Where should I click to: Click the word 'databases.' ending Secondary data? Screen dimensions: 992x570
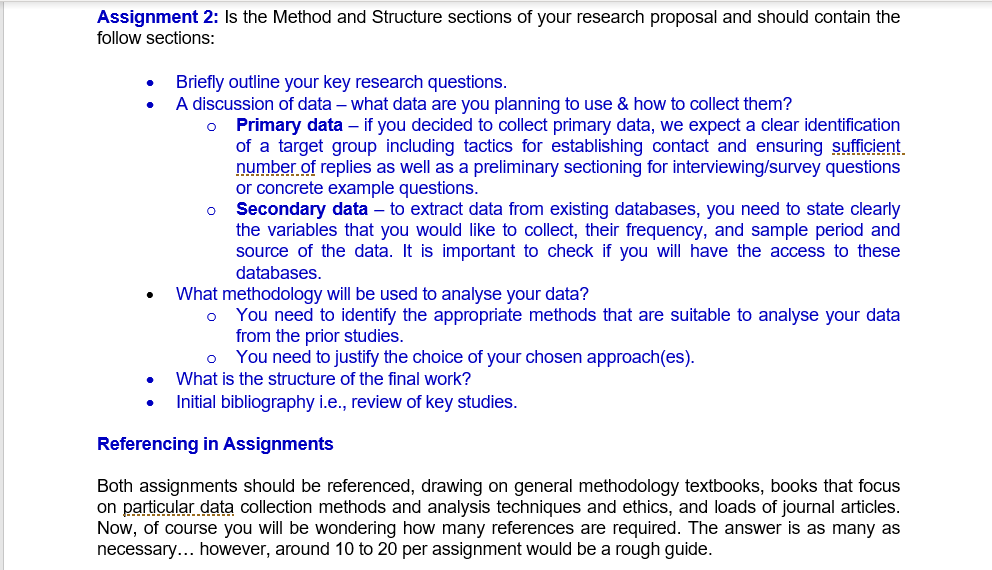pos(279,273)
